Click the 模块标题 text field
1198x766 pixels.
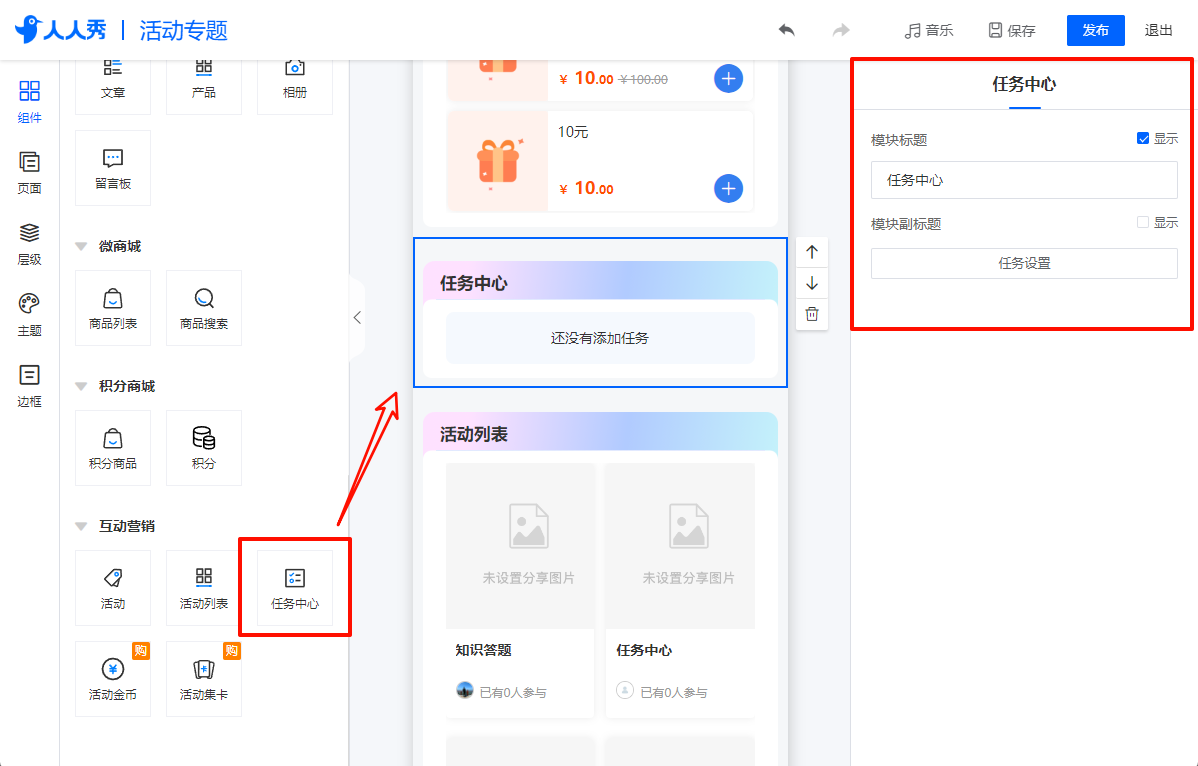(1024, 180)
